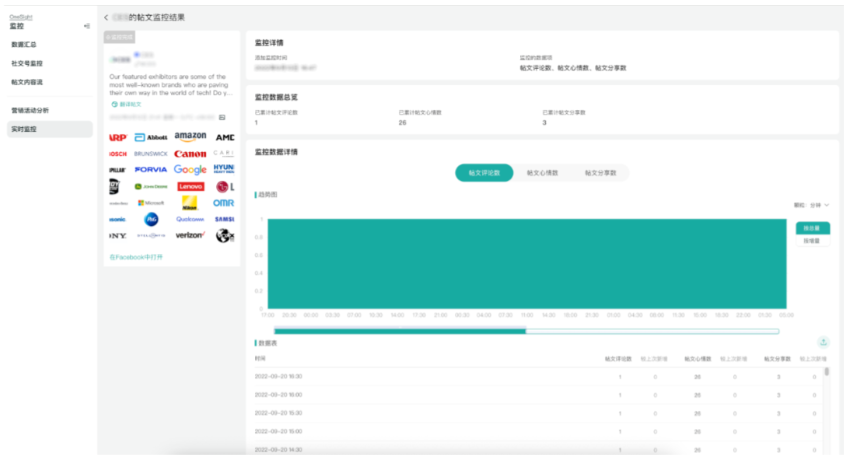Click the 监控数据详情 heading
845x462 pixels.
tap(276, 152)
